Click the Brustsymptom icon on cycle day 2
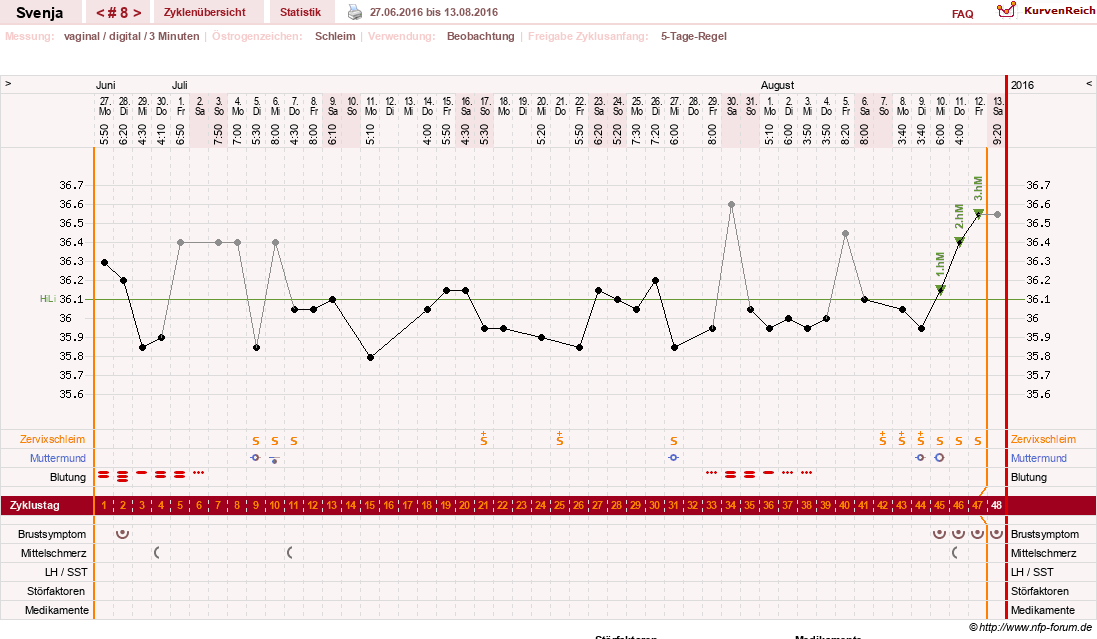 point(122,534)
